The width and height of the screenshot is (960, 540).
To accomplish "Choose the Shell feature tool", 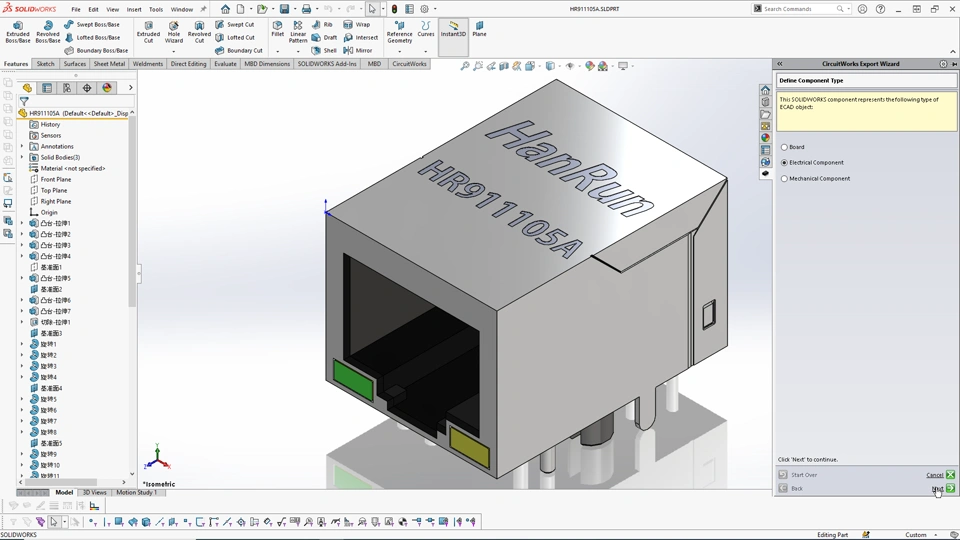I will [x=324, y=50].
